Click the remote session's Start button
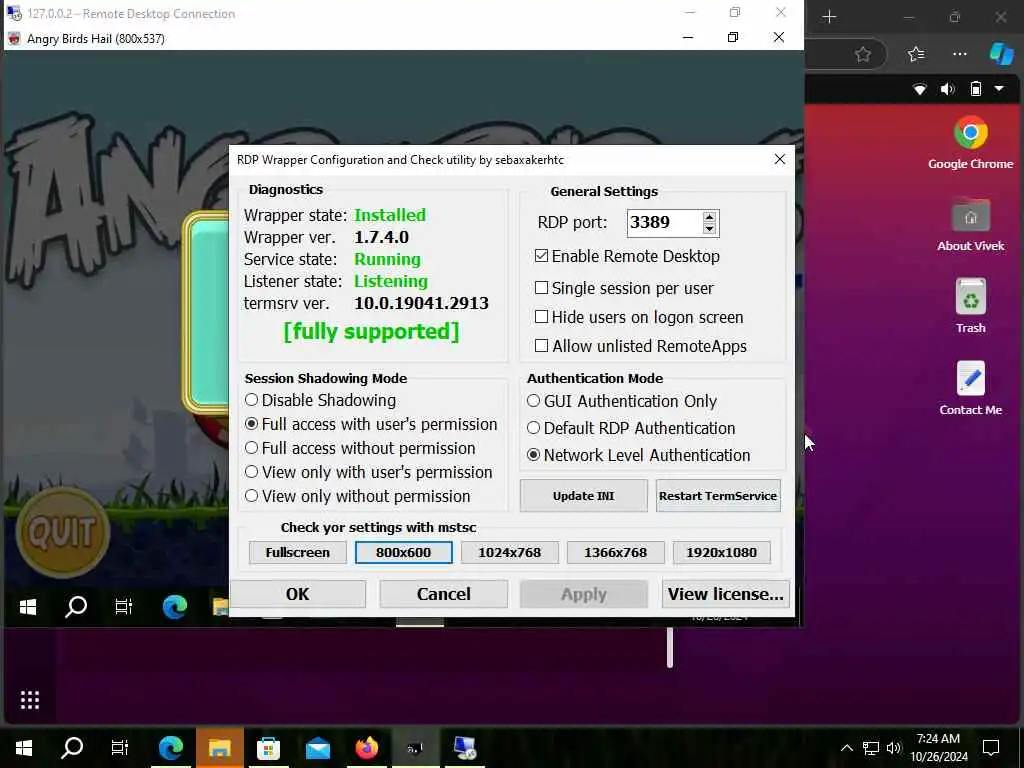Screen dimensions: 1024x768 [x=28, y=607]
